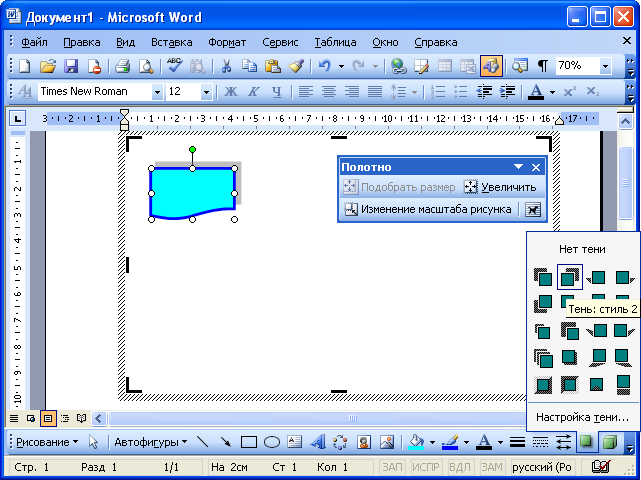Open line spacing dropdown arrow

[414, 92]
